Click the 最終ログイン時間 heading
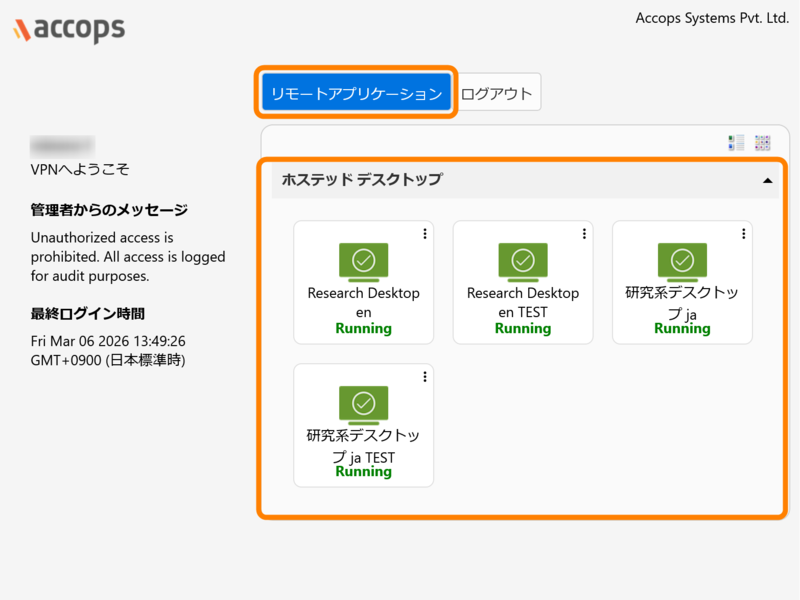 pyautogui.click(x=88, y=314)
